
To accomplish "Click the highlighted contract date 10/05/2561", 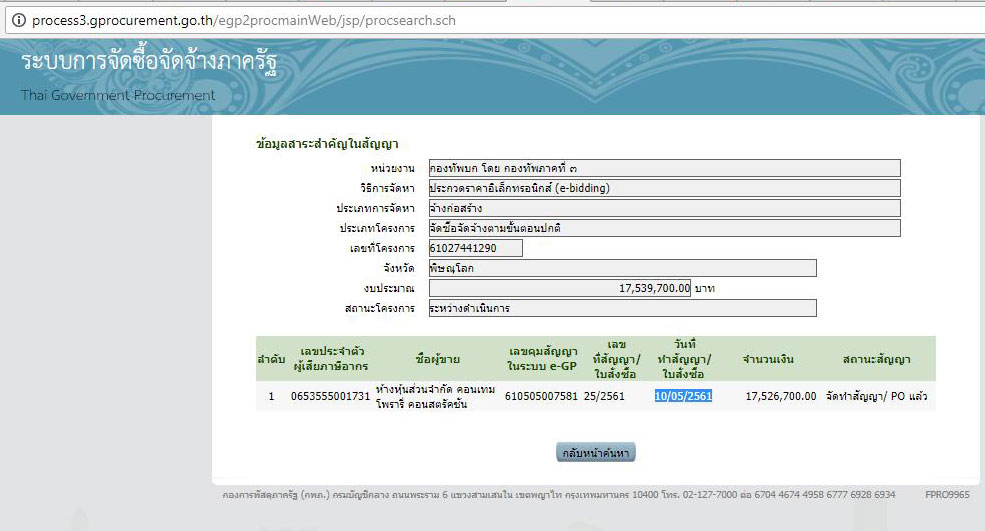I will click(x=683, y=396).
